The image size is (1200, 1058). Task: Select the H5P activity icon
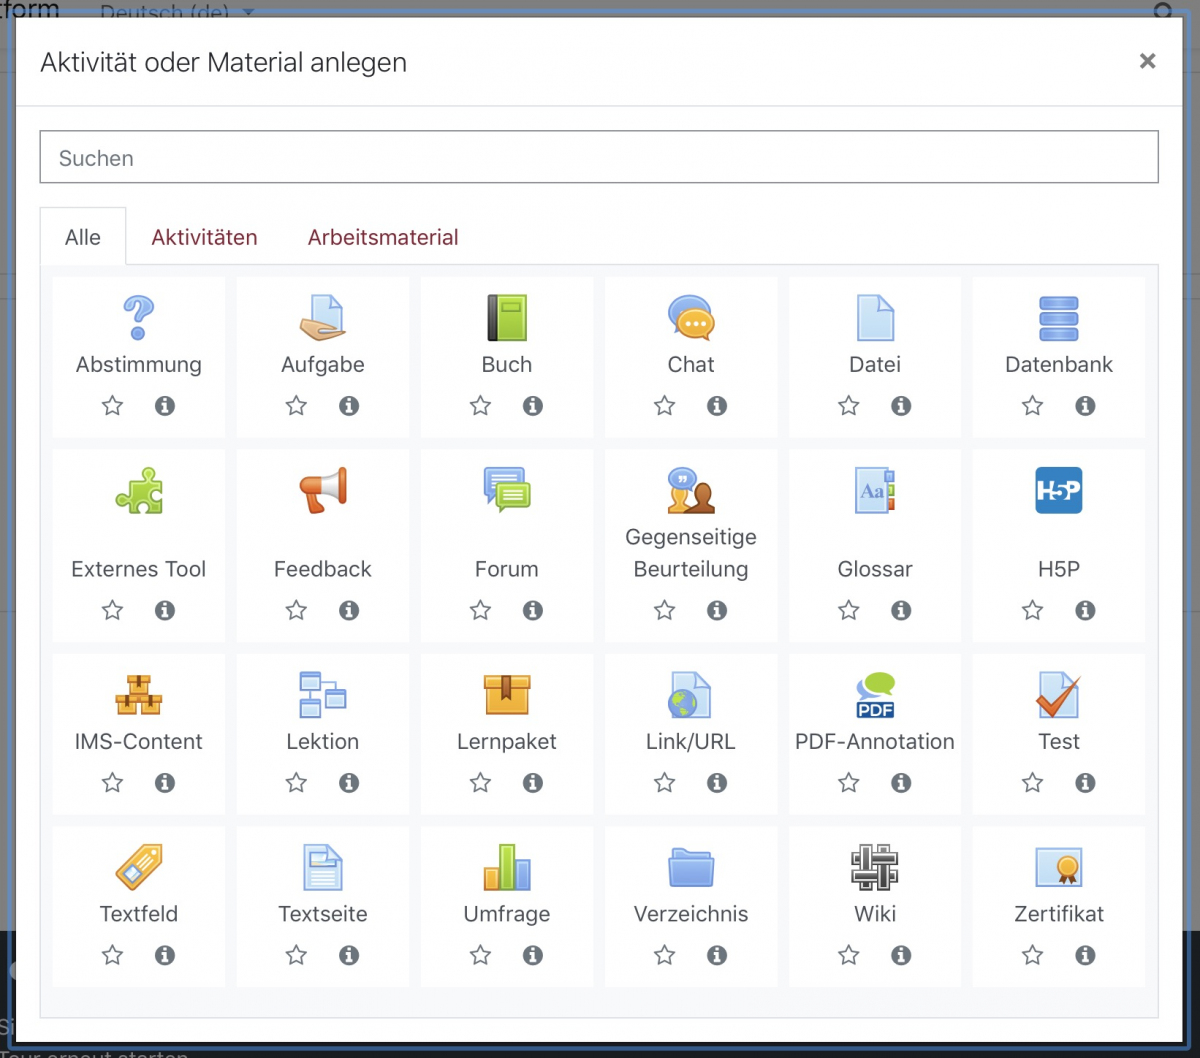pyautogui.click(x=1058, y=490)
